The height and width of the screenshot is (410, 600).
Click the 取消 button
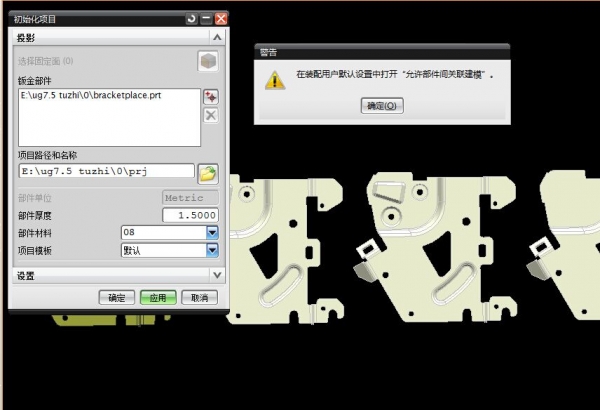click(x=199, y=297)
